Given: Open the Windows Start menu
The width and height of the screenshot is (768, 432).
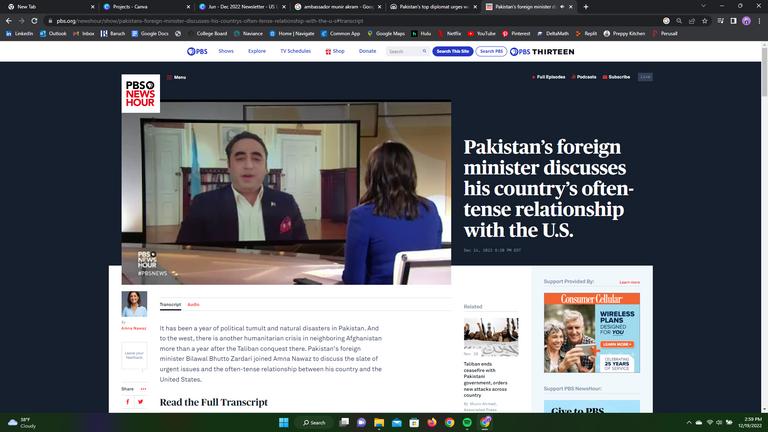Looking at the screenshot, I should pyautogui.click(x=284, y=422).
